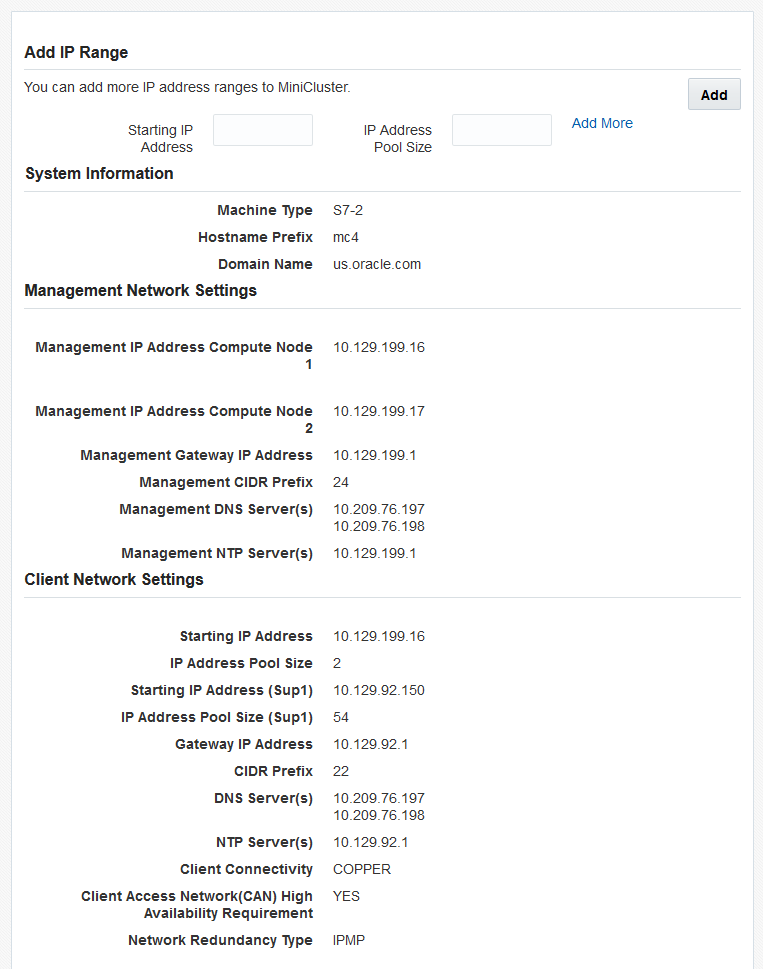This screenshot has width=763, height=969.
Task: Select CAN High Availability value YES
Action: coord(347,897)
